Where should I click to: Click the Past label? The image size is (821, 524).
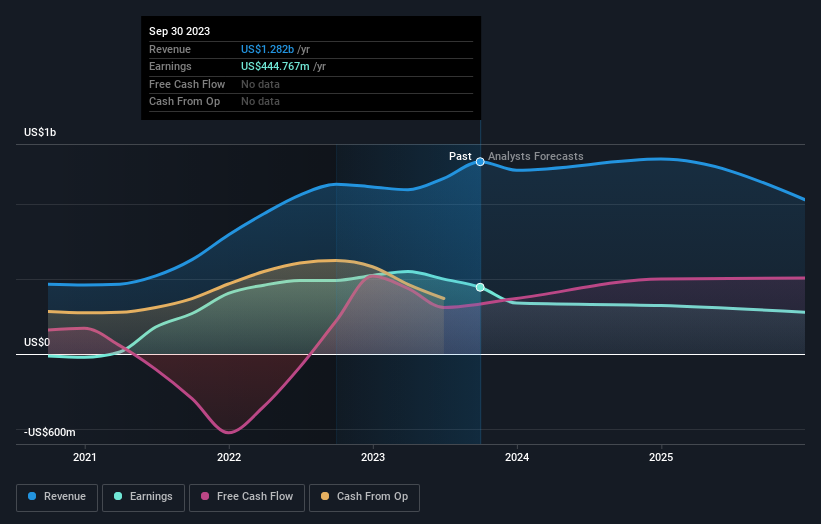click(x=460, y=156)
